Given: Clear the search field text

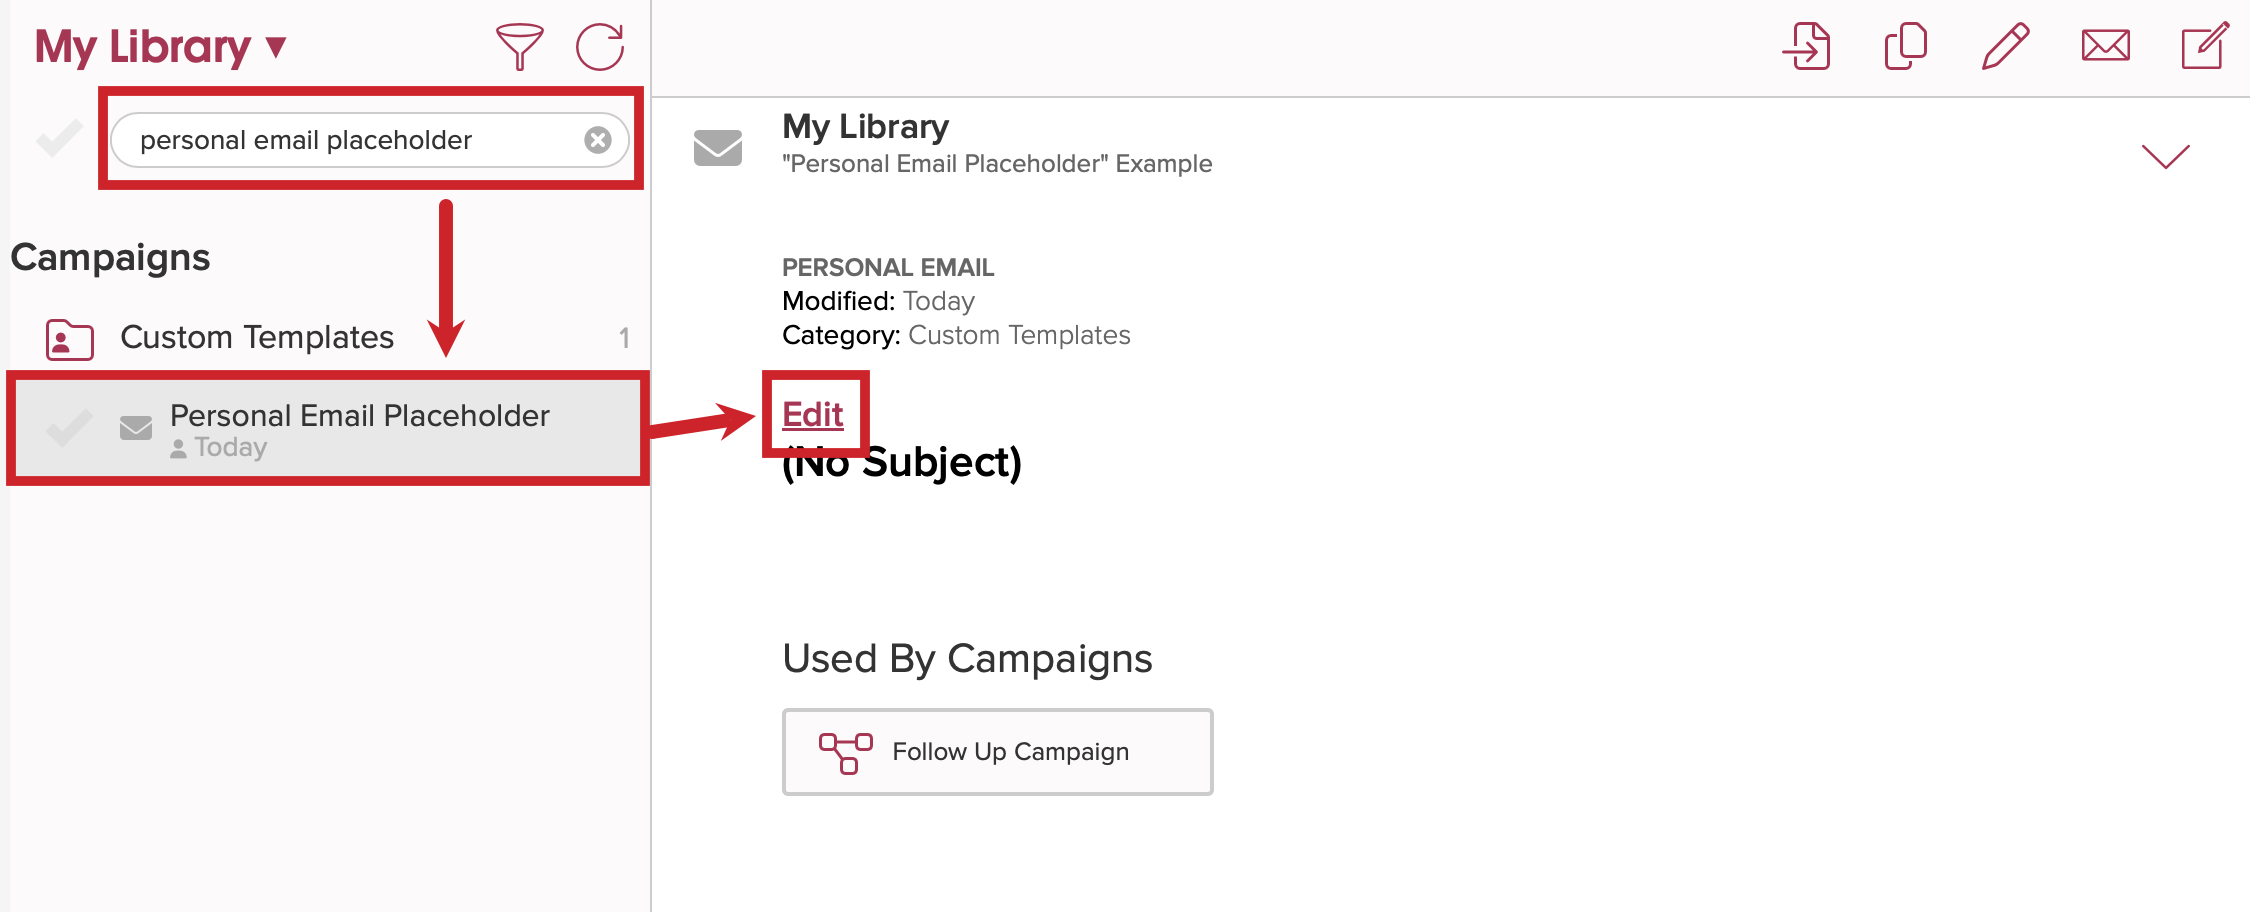Looking at the screenshot, I should 598,140.
